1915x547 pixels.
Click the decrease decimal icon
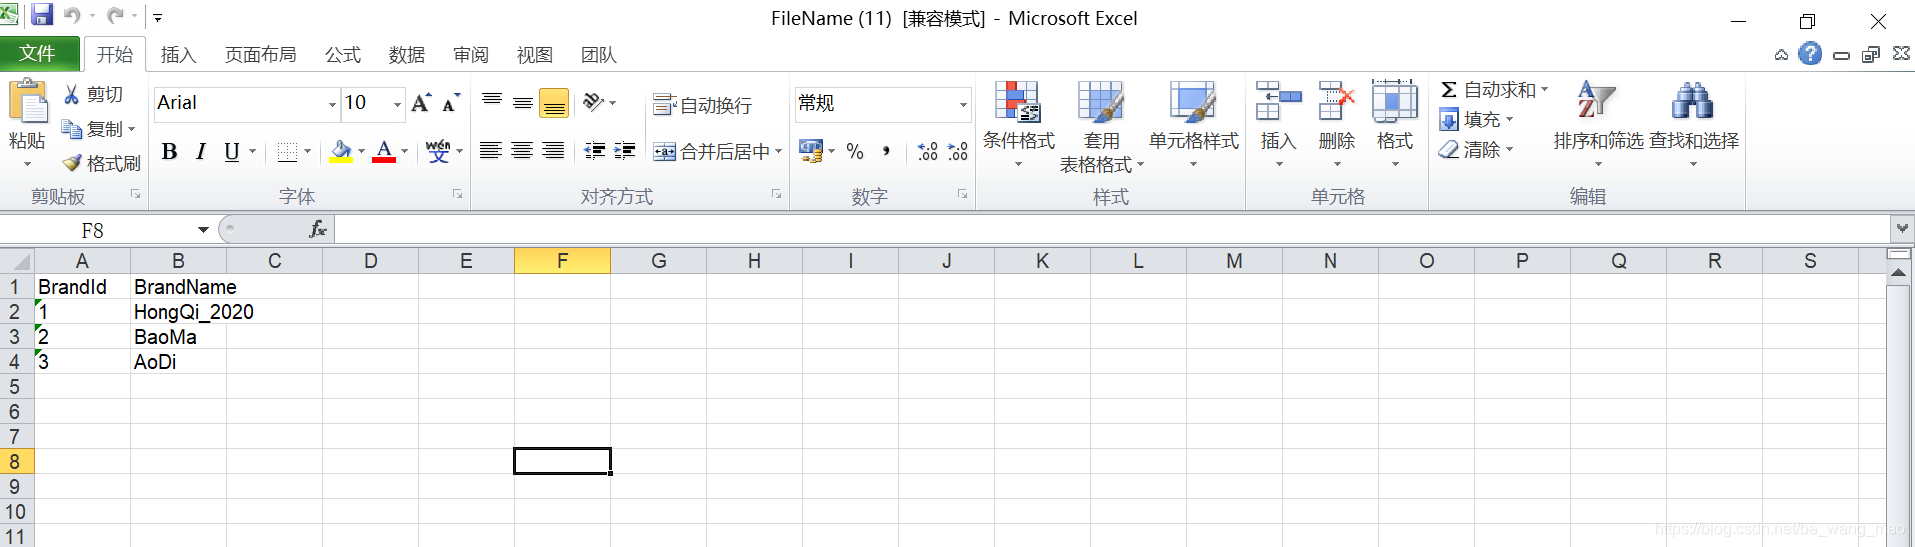tap(958, 151)
